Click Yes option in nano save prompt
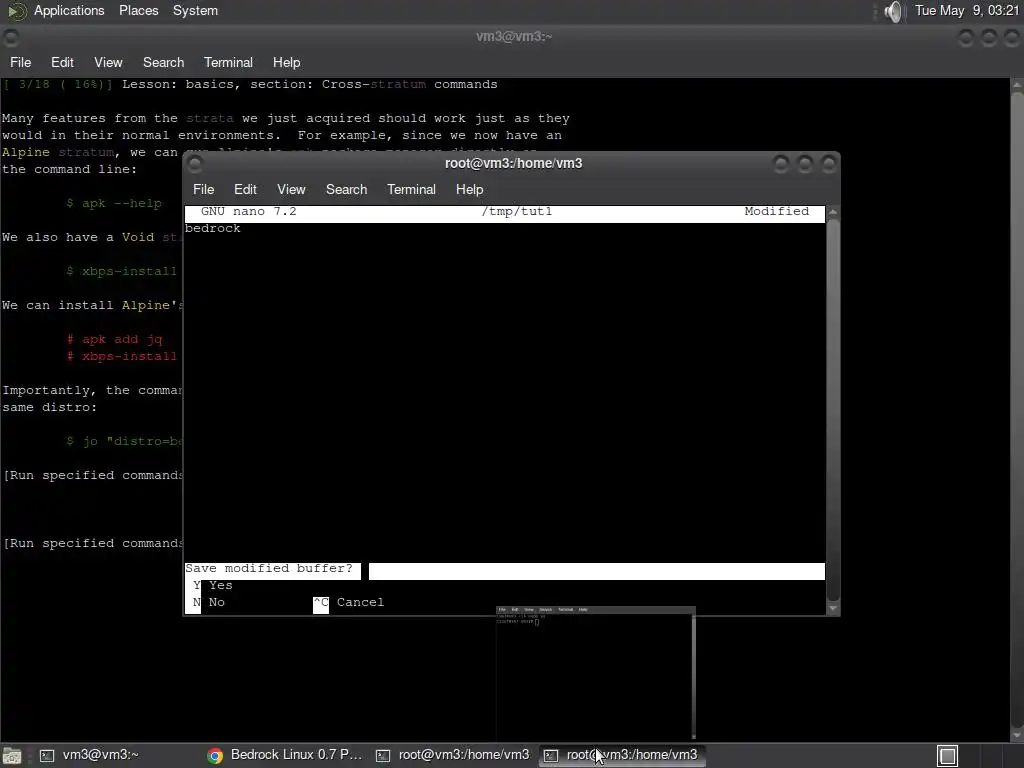The image size is (1024, 768). [213, 585]
